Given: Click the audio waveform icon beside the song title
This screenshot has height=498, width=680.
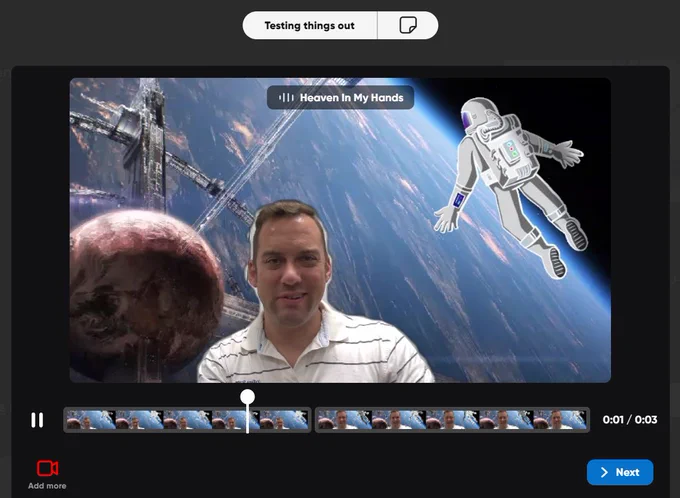Looking at the screenshot, I should [286, 98].
